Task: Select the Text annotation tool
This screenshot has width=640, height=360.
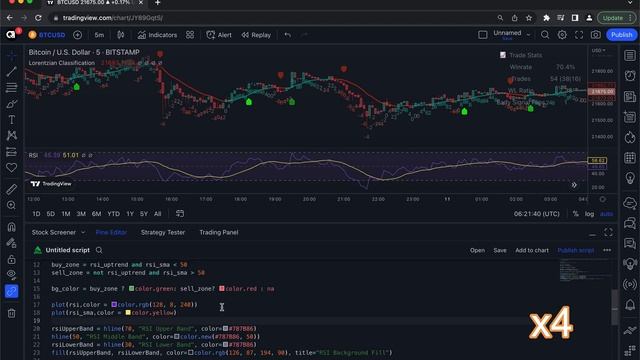Action: 11,120
